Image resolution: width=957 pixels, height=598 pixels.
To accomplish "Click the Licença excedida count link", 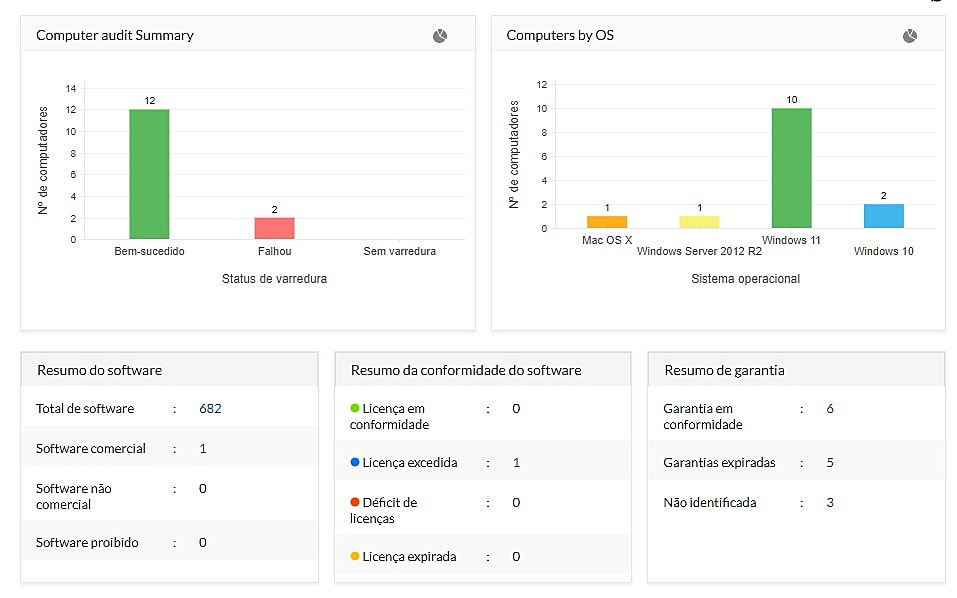I will [516, 463].
